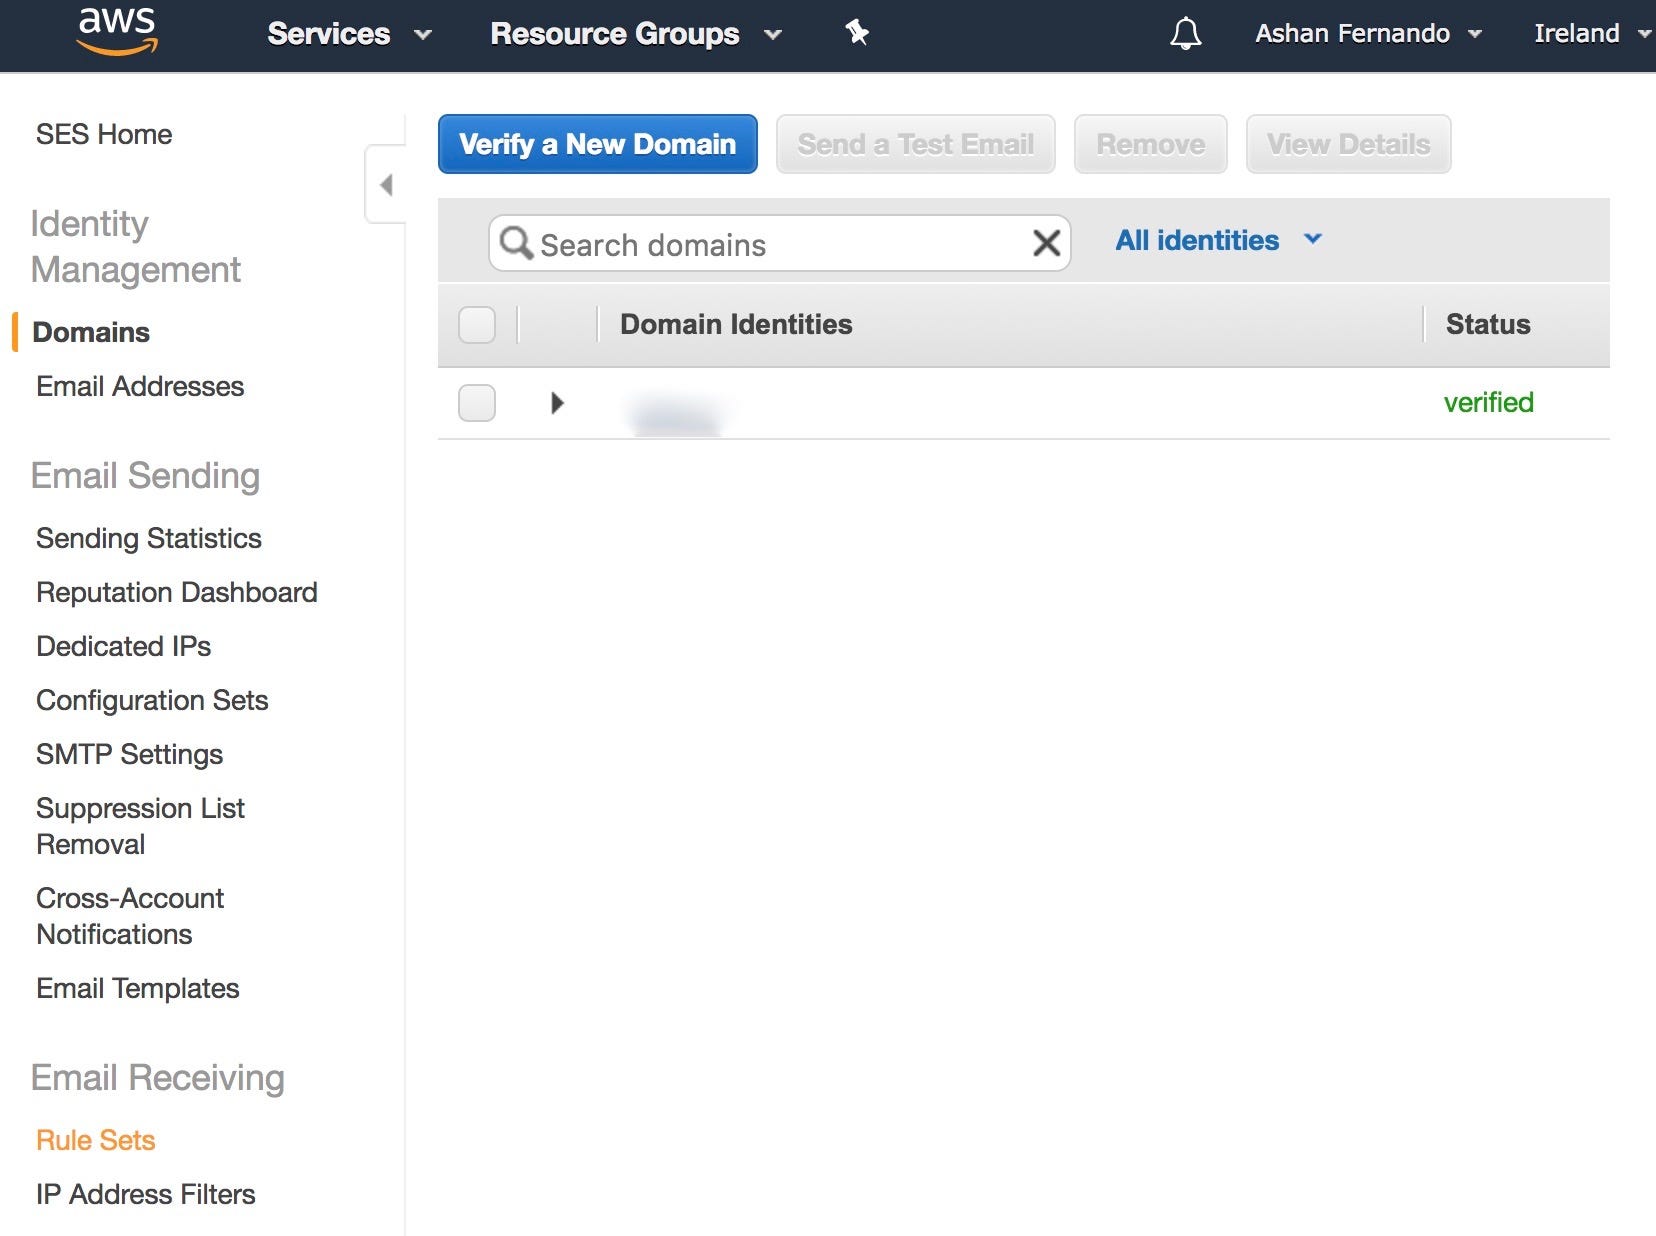Clear the domain search with the X icon
Screen dimensions: 1656x1236
click(x=1046, y=243)
